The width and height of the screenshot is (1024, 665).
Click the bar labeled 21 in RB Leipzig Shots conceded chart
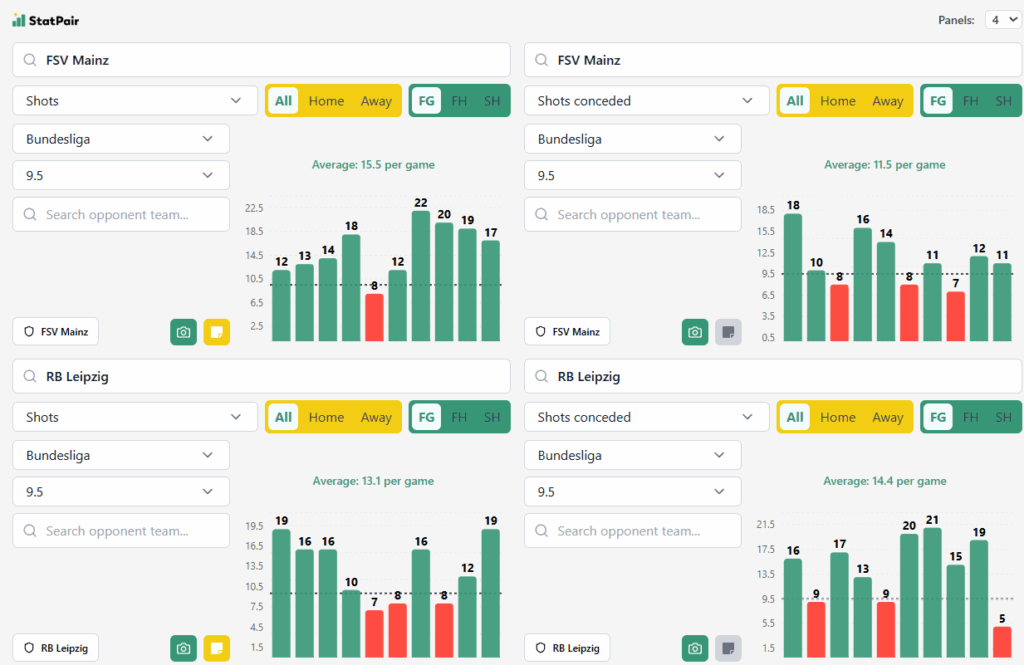933,592
